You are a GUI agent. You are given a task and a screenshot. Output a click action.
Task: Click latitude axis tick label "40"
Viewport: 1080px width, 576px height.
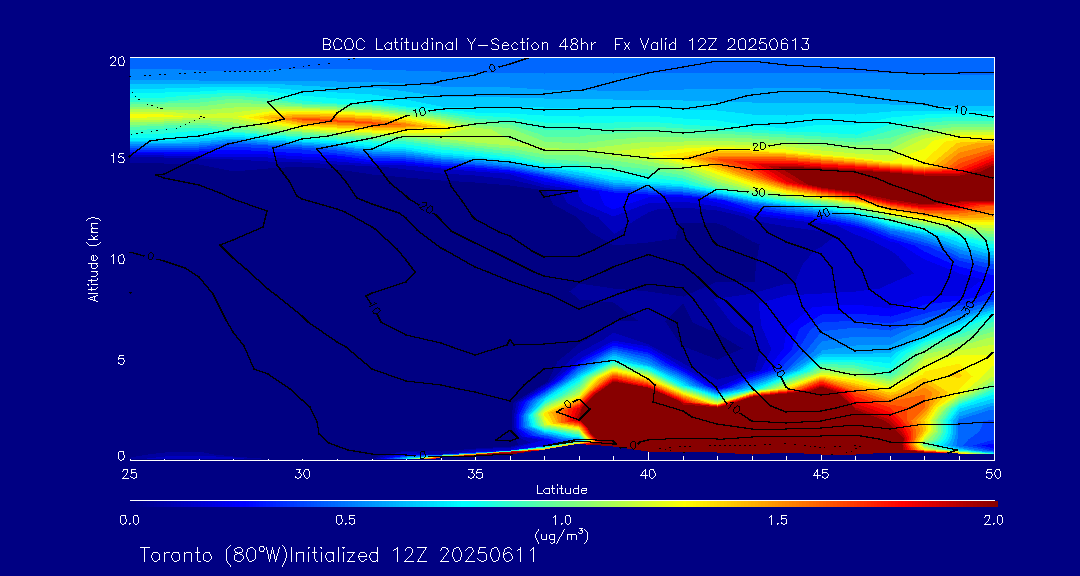click(648, 474)
